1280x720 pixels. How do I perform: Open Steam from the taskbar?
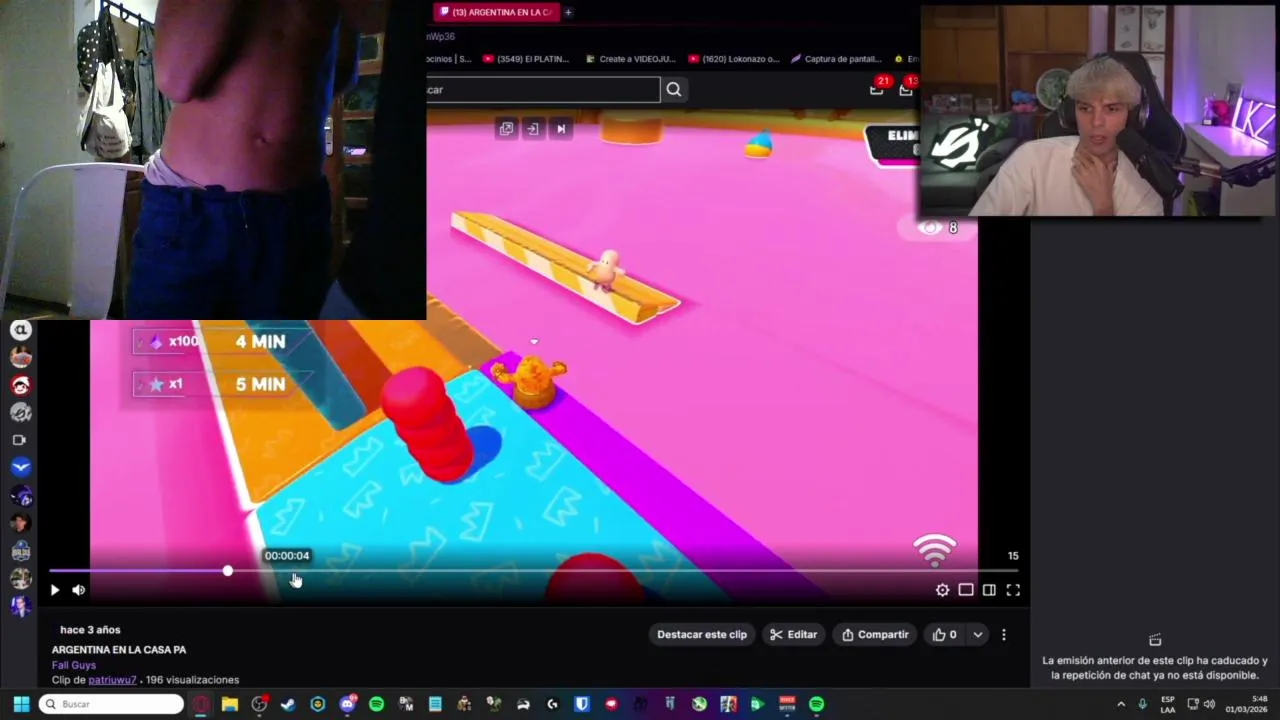point(288,704)
